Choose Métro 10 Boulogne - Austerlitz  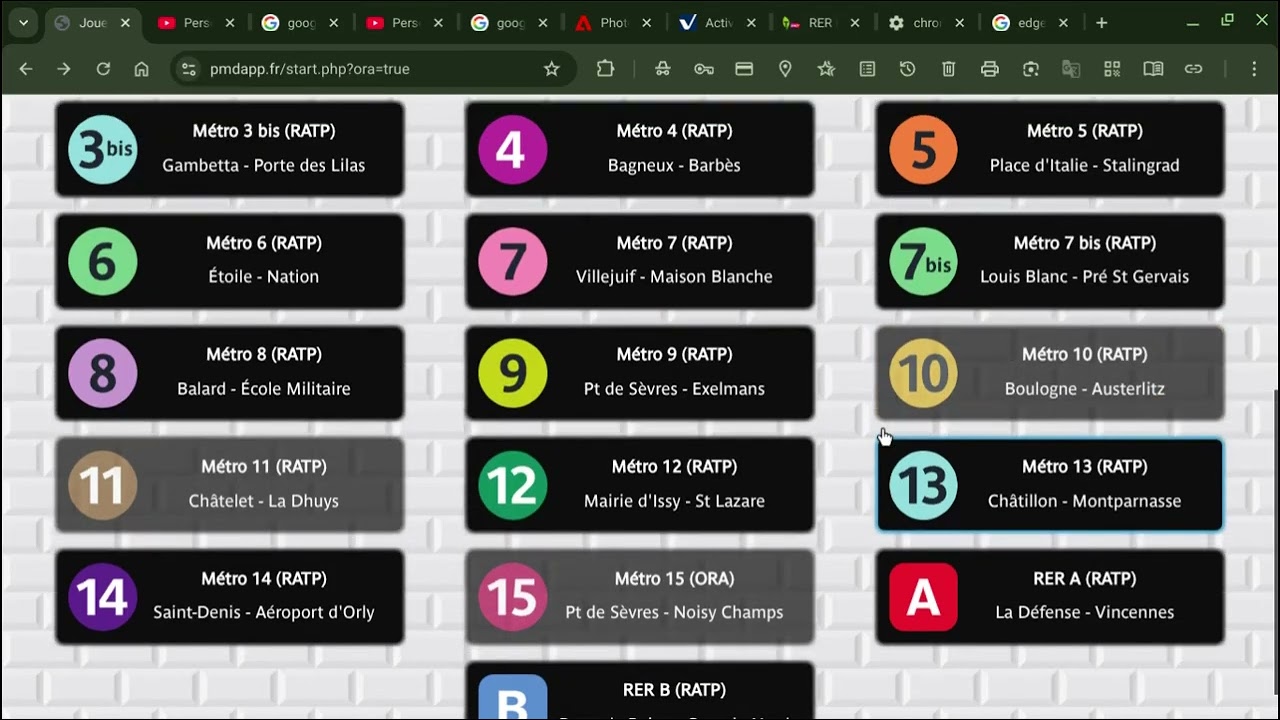tap(1050, 373)
